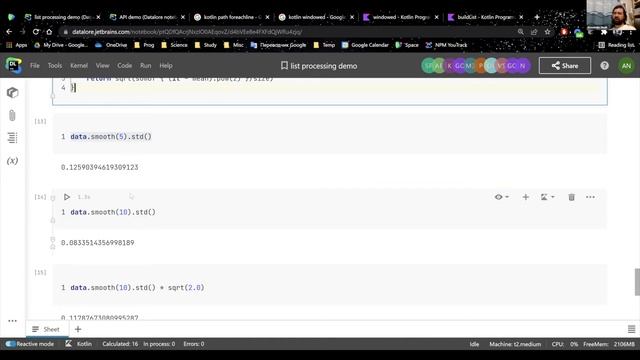Bookmark page with star icon
640x360 pixels.
(x=547, y=31)
